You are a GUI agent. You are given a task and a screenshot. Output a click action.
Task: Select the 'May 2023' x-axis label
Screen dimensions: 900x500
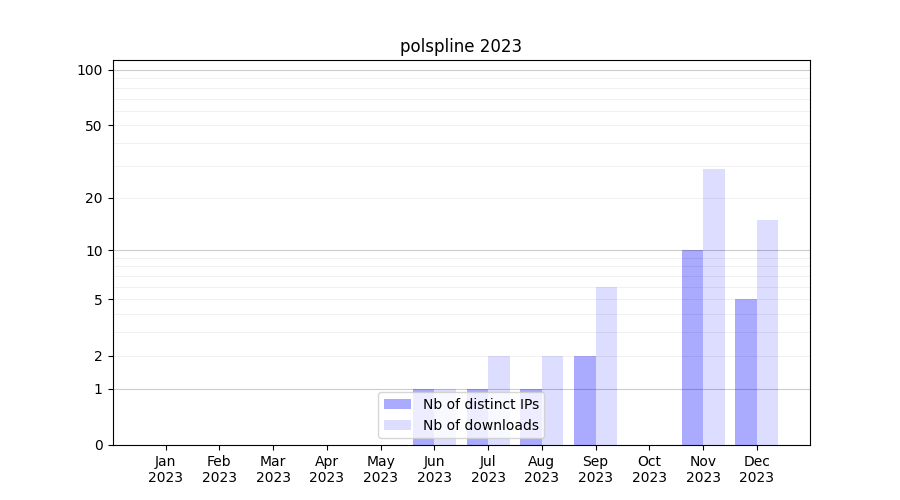(x=381, y=469)
